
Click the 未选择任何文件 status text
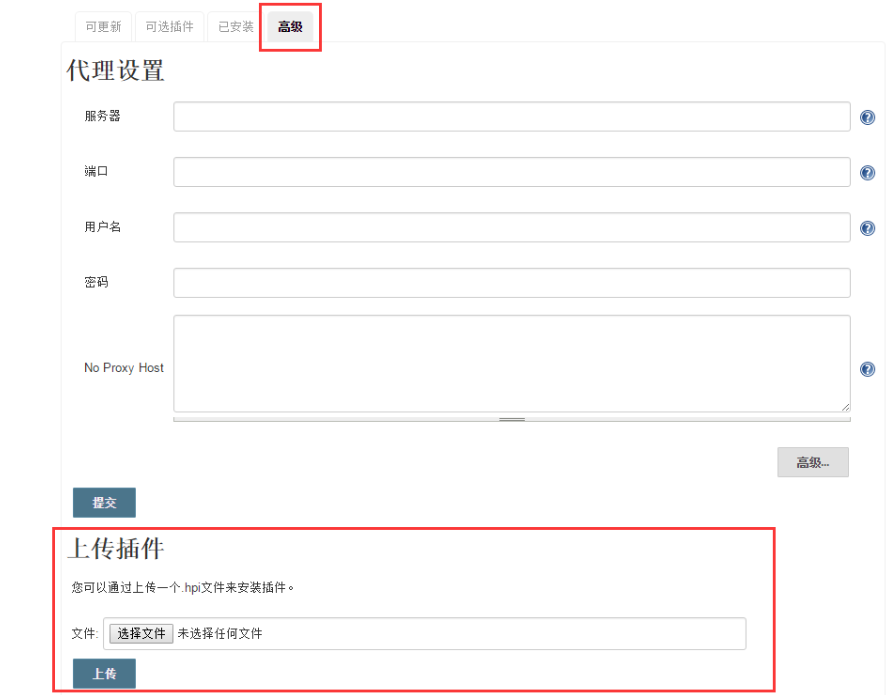(220, 633)
